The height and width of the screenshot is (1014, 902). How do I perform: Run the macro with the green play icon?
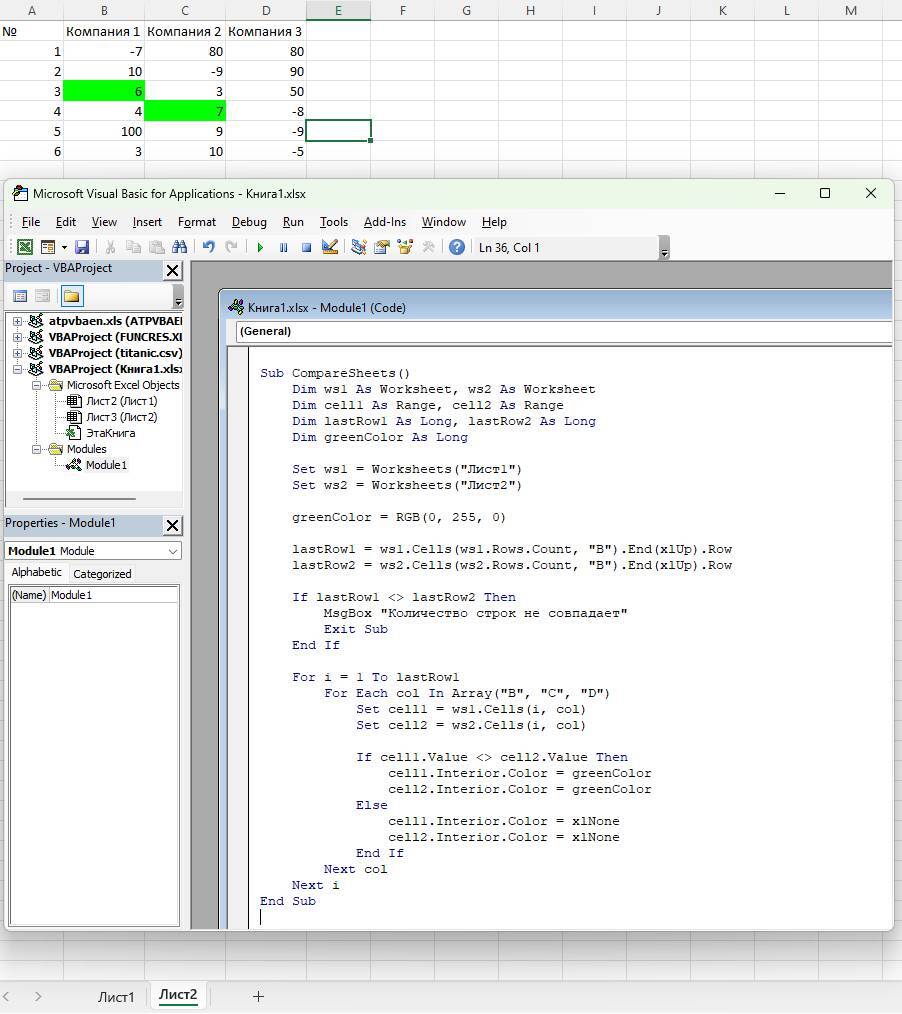coord(260,248)
